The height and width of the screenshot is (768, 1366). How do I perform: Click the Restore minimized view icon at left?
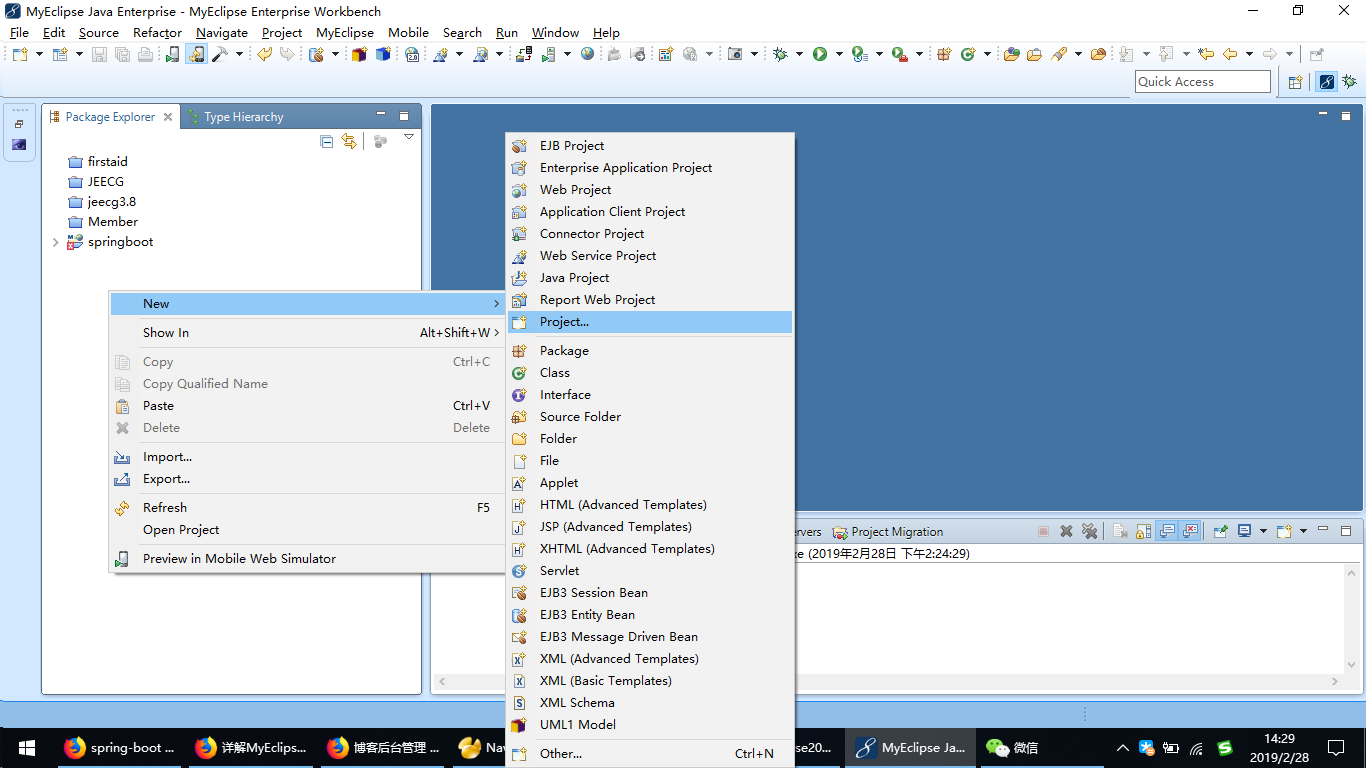click(19, 124)
